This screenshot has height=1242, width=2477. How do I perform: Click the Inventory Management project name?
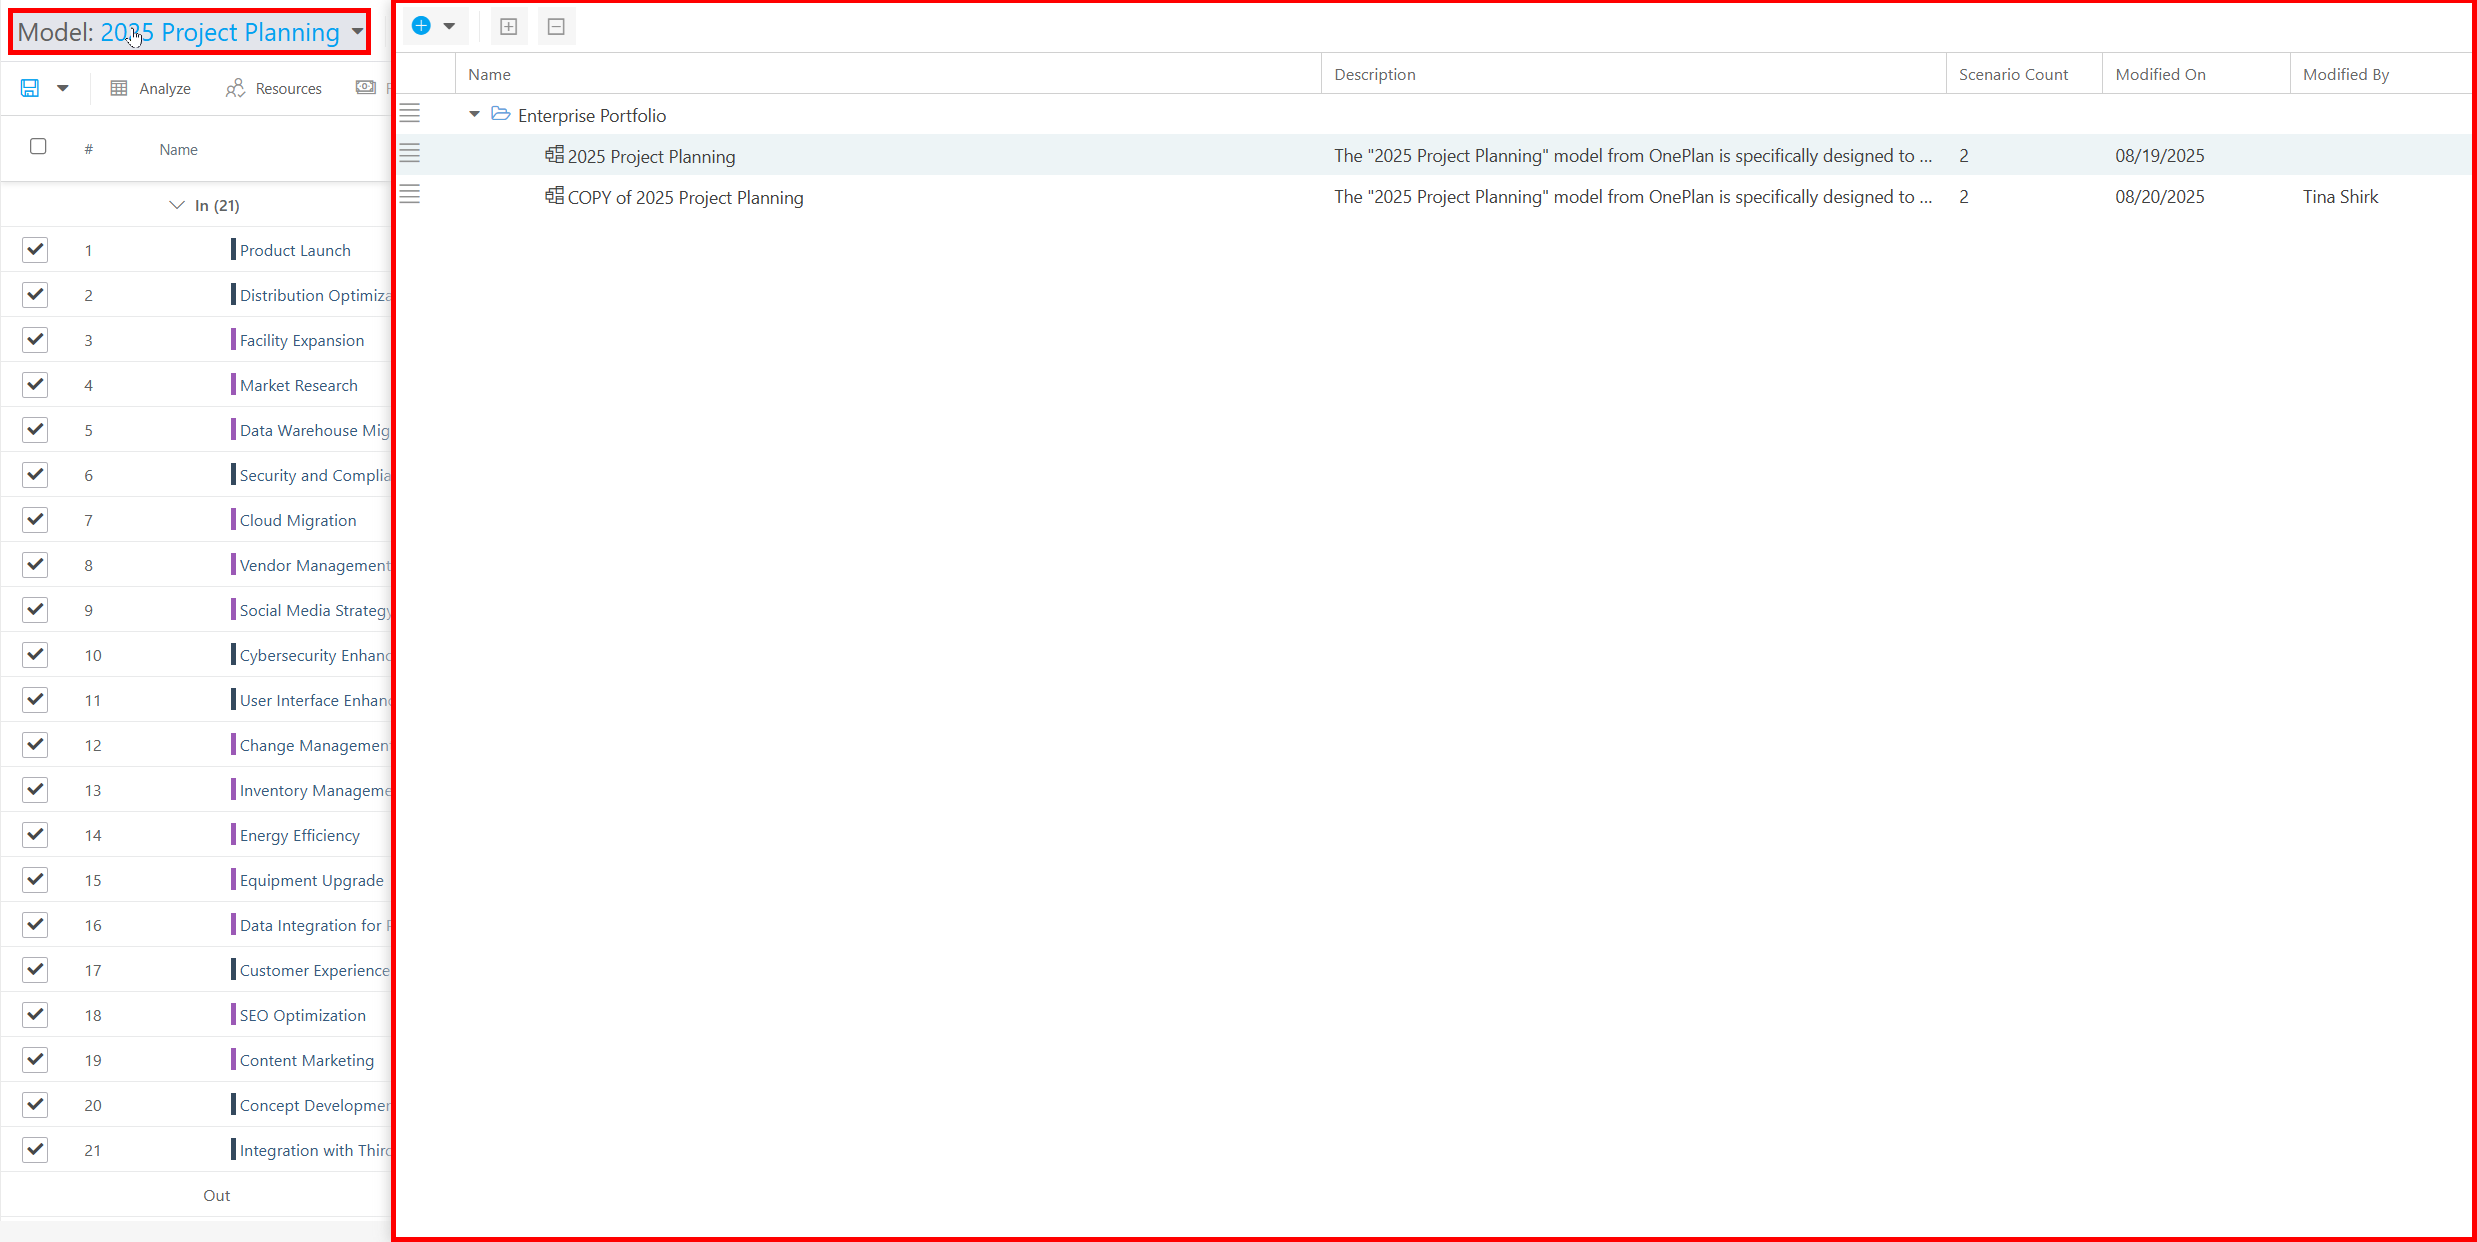(315, 790)
